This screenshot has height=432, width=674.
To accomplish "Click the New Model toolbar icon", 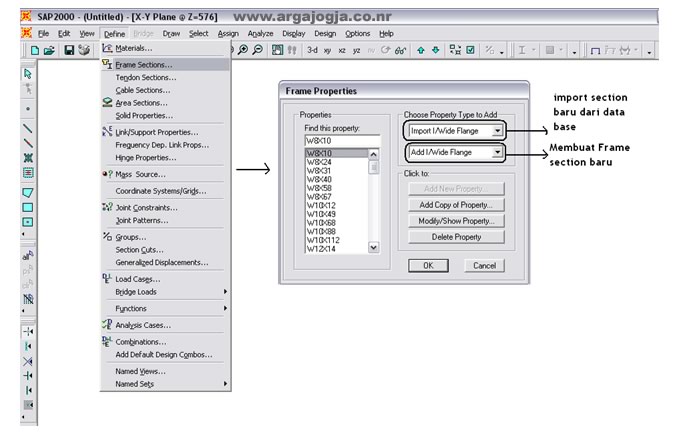I will pos(35,50).
